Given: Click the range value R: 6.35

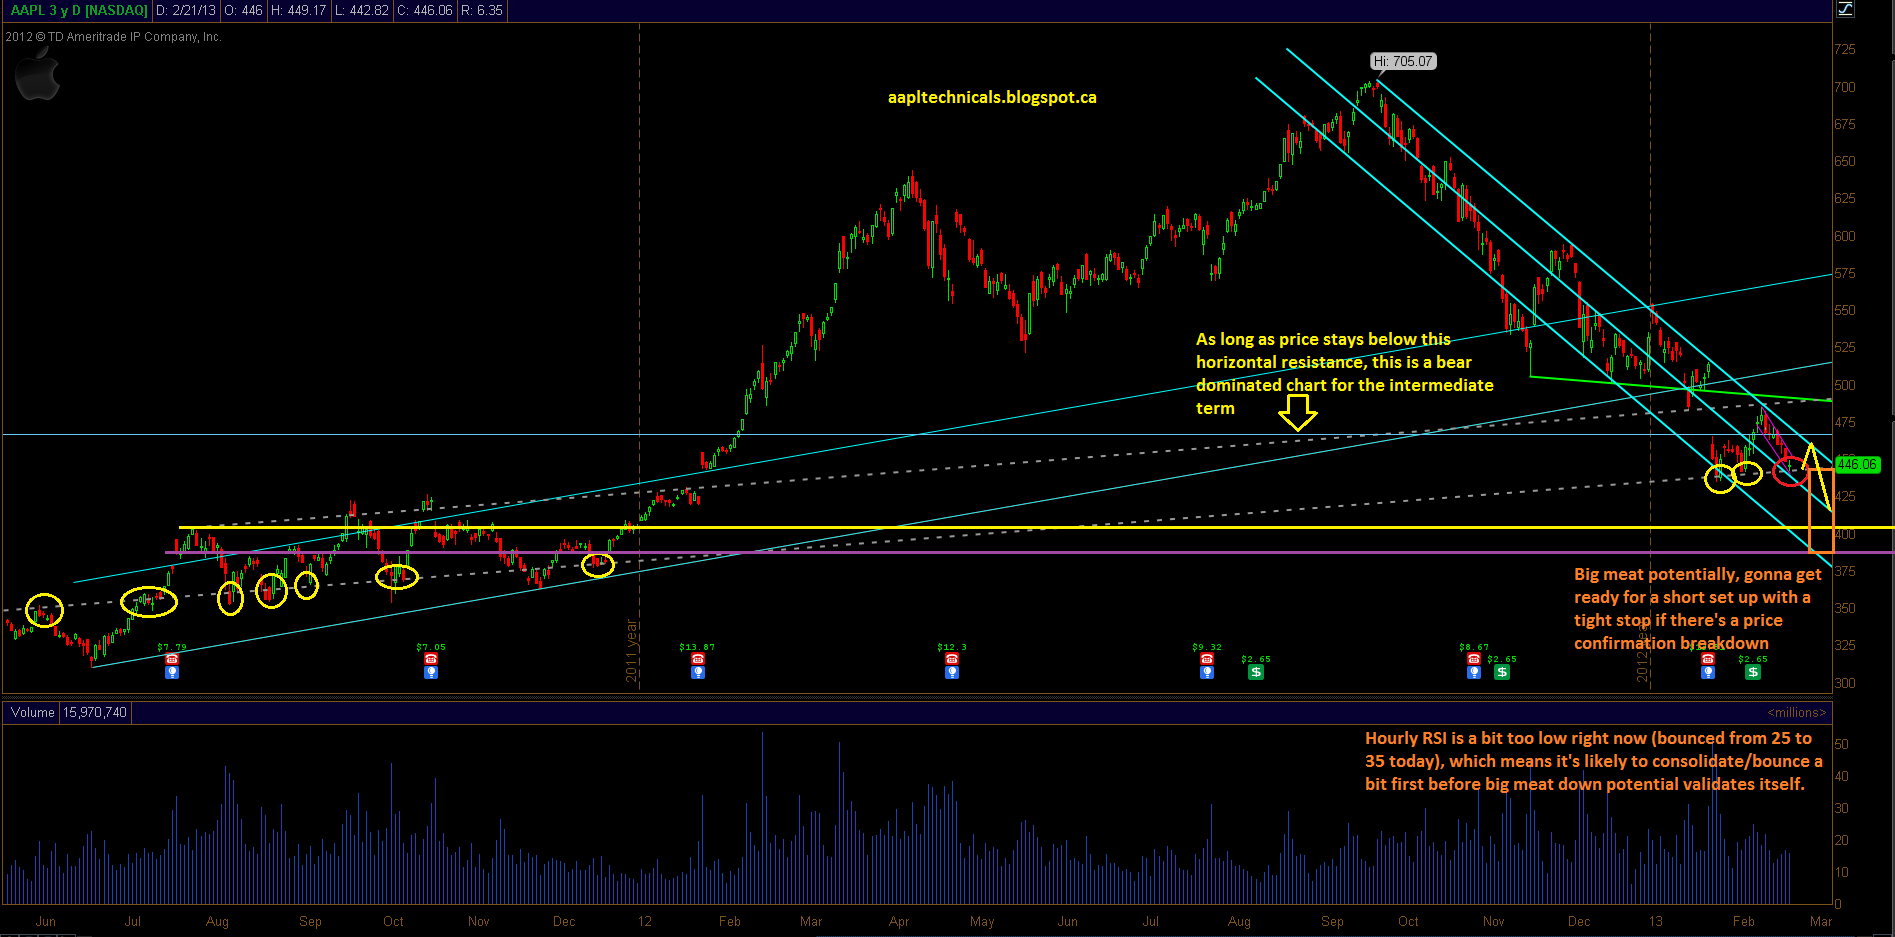Looking at the screenshot, I should click(482, 10).
